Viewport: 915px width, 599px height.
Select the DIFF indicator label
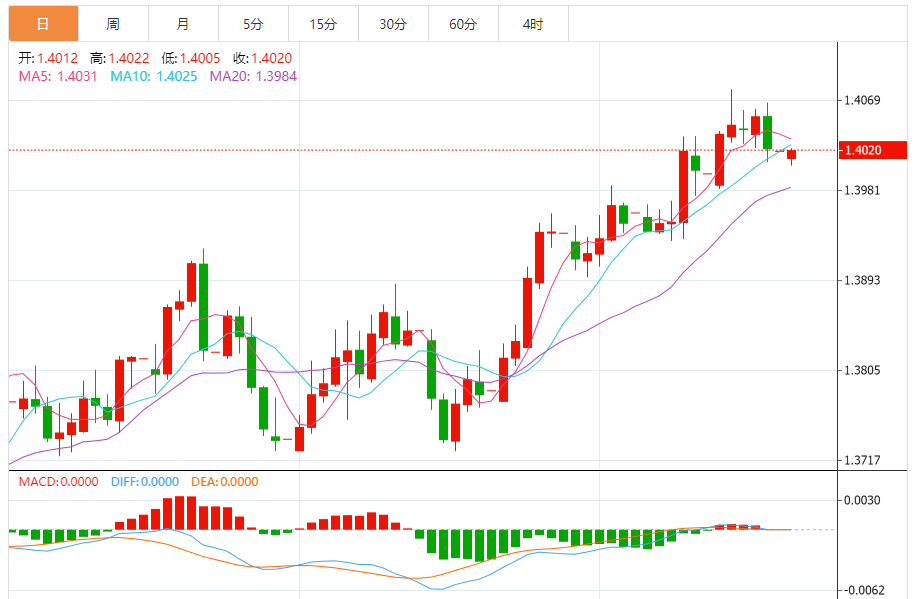click(143, 481)
